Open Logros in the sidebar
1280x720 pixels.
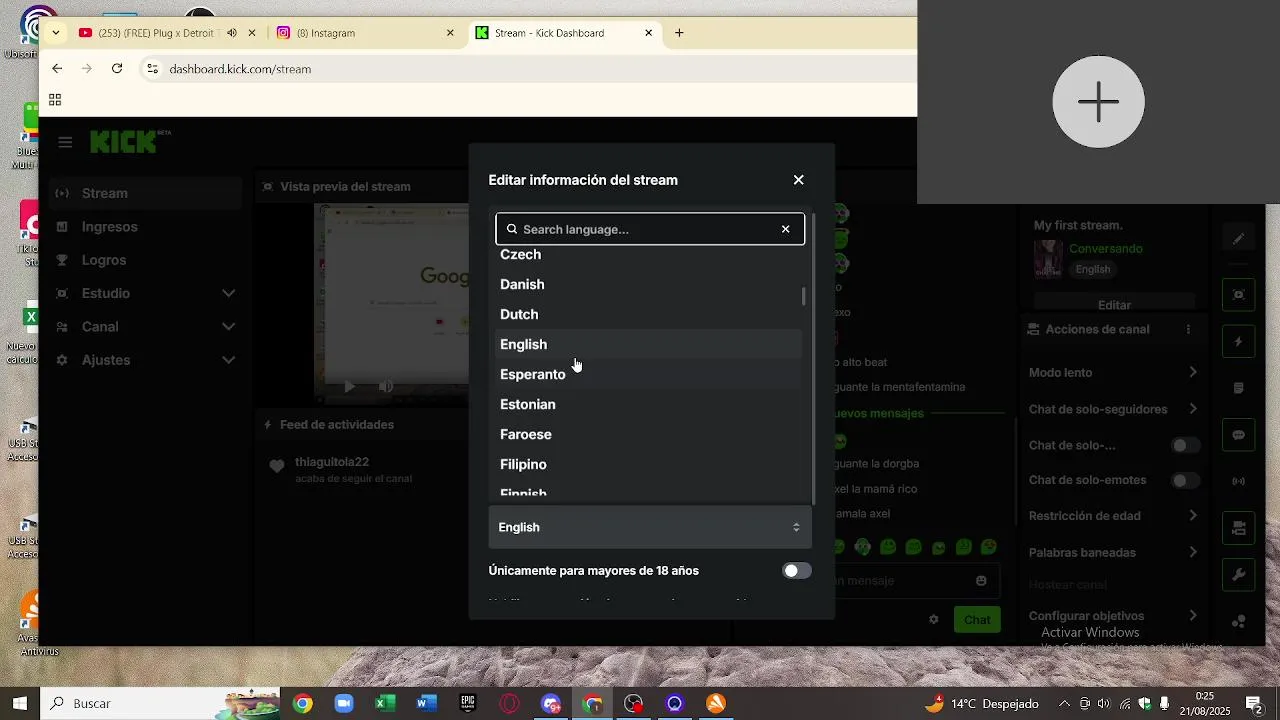146,260
